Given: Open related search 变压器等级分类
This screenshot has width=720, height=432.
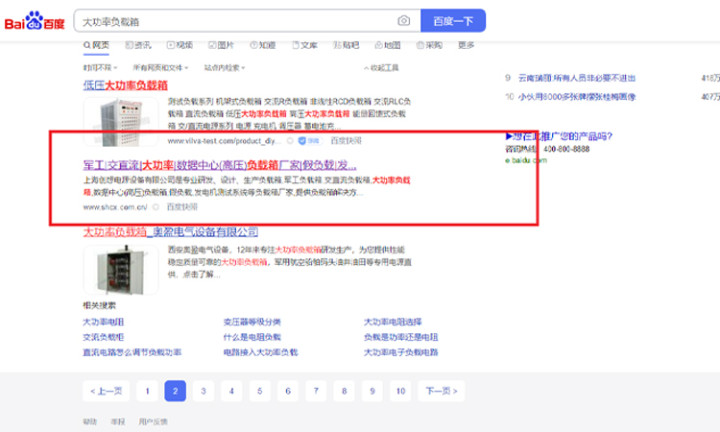Looking at the screenshot, I should (252, 322).
